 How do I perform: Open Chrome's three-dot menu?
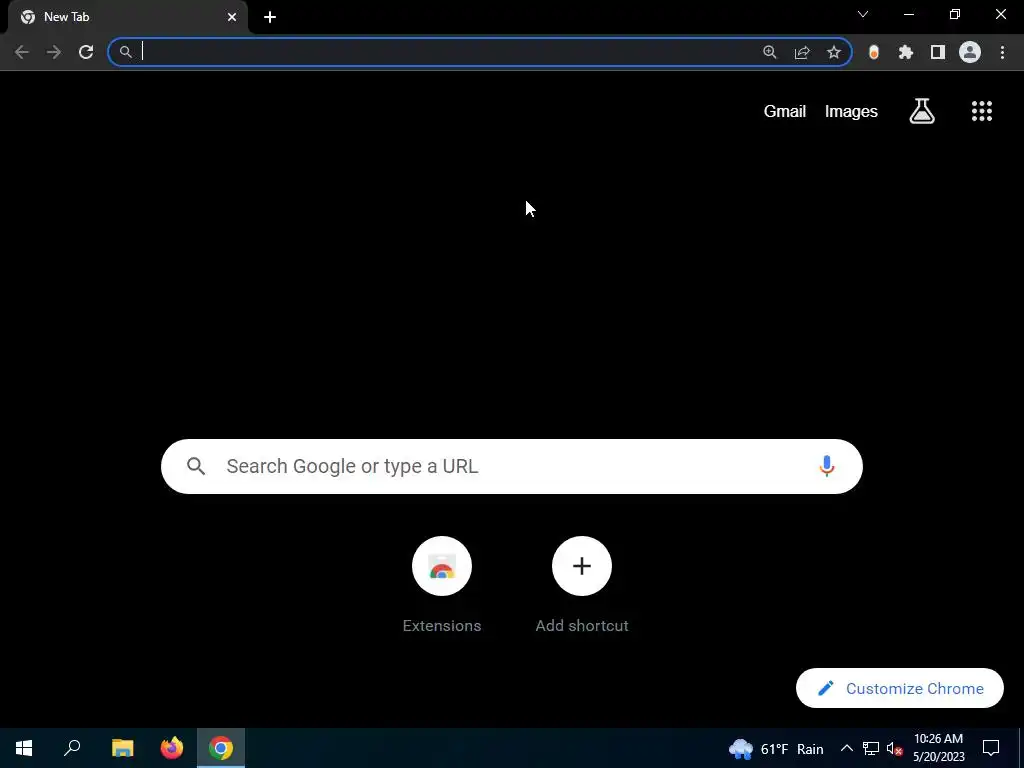tap(1002, 52)
